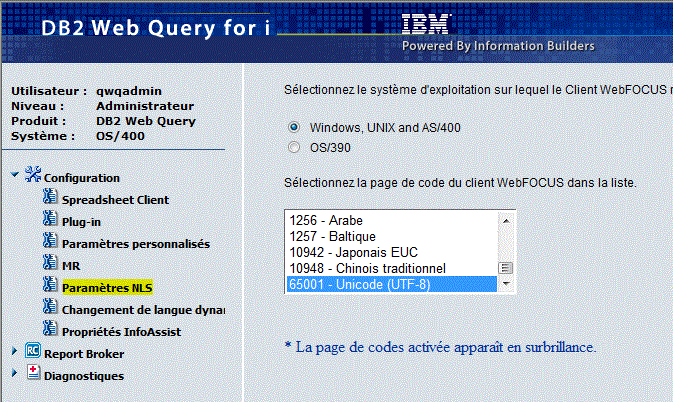Open Paramètres personnalisés

[x=136, y=244]
